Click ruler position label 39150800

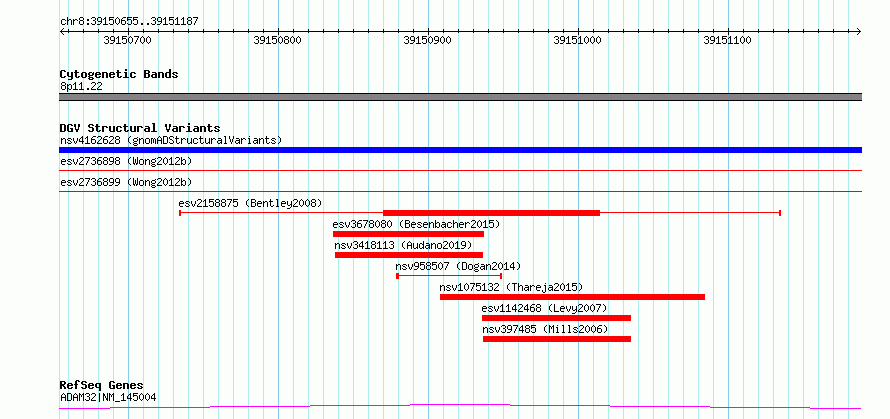(x=278, y=40)
